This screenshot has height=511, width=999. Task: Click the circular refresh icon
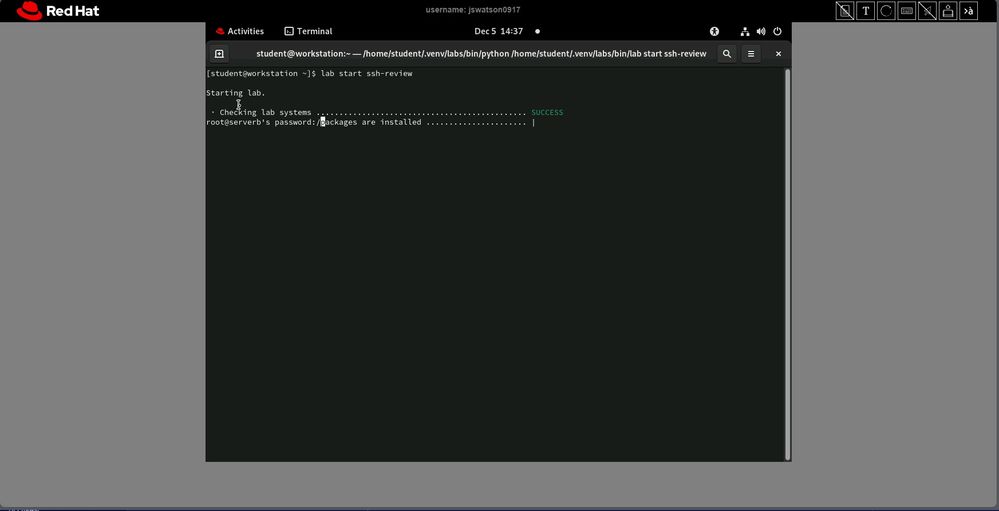pos(886,12)
